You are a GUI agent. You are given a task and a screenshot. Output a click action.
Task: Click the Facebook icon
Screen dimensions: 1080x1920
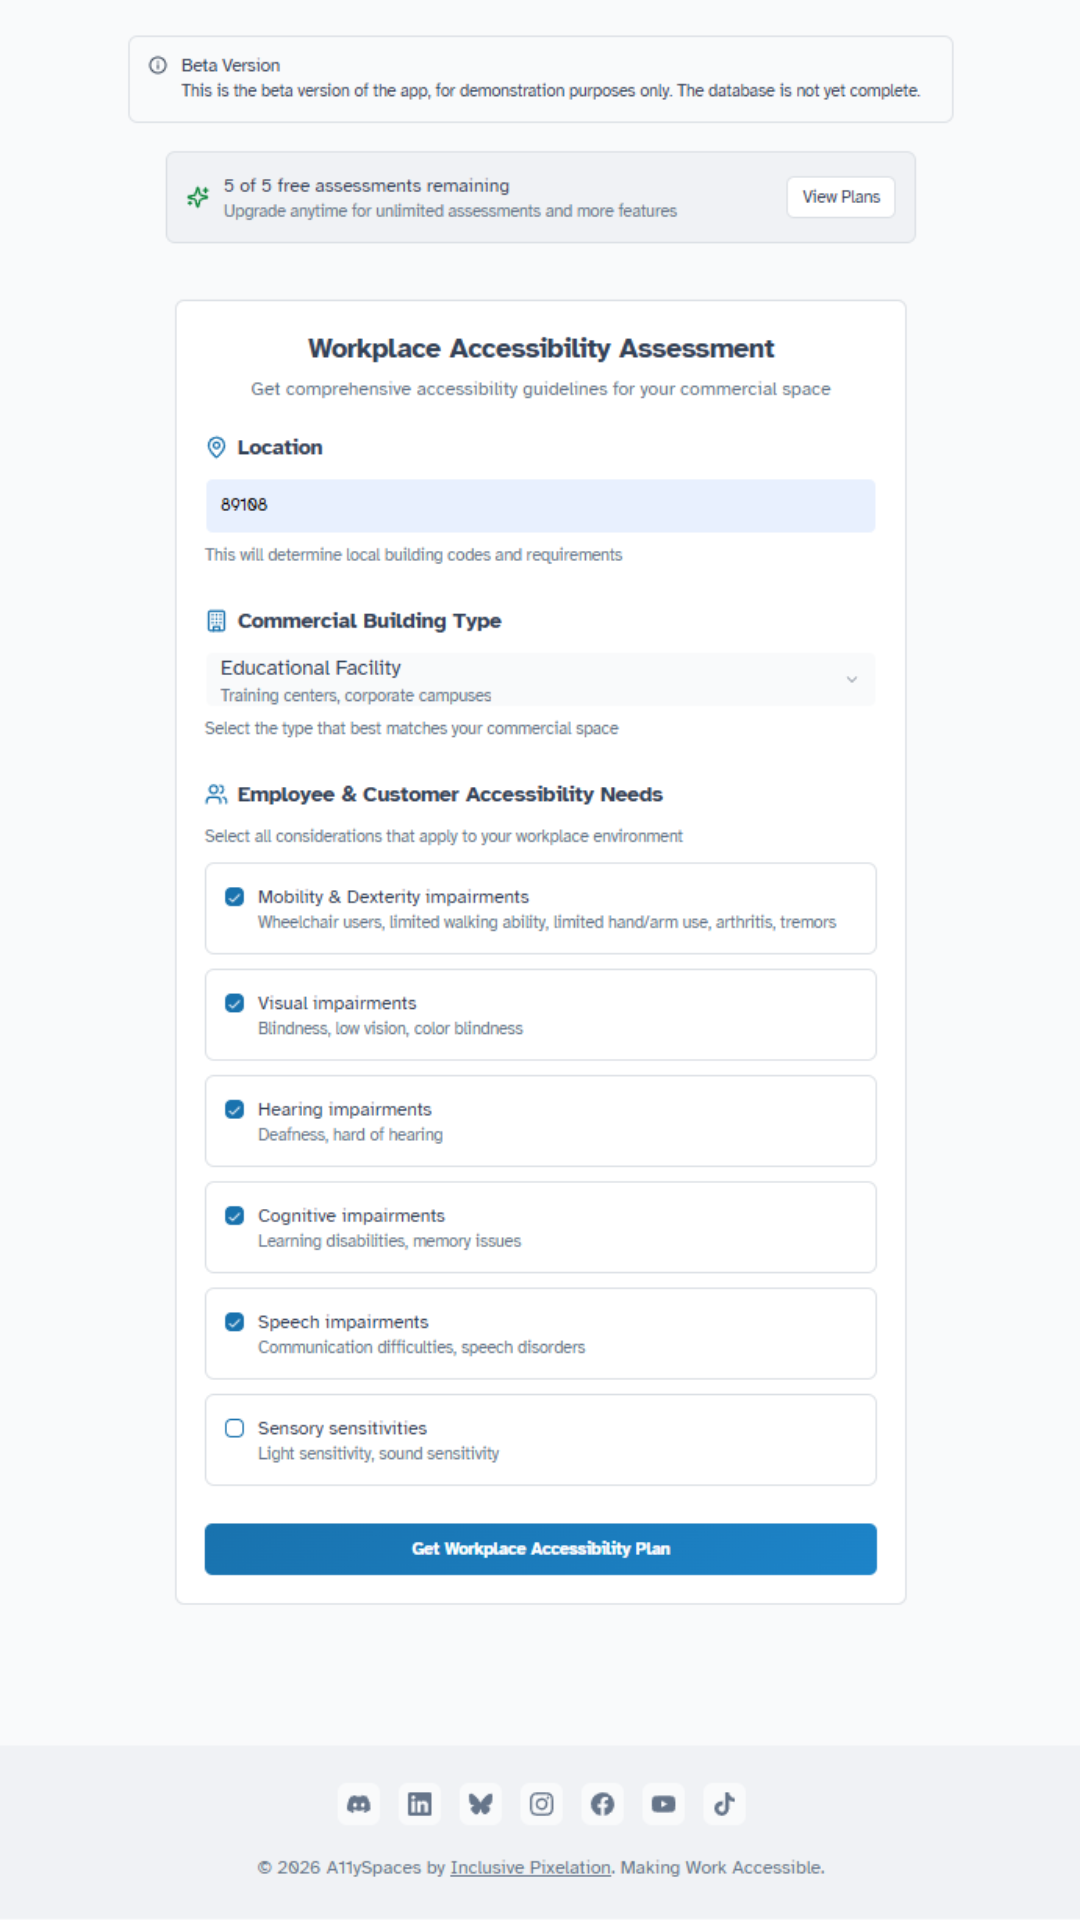[602, 1804]
